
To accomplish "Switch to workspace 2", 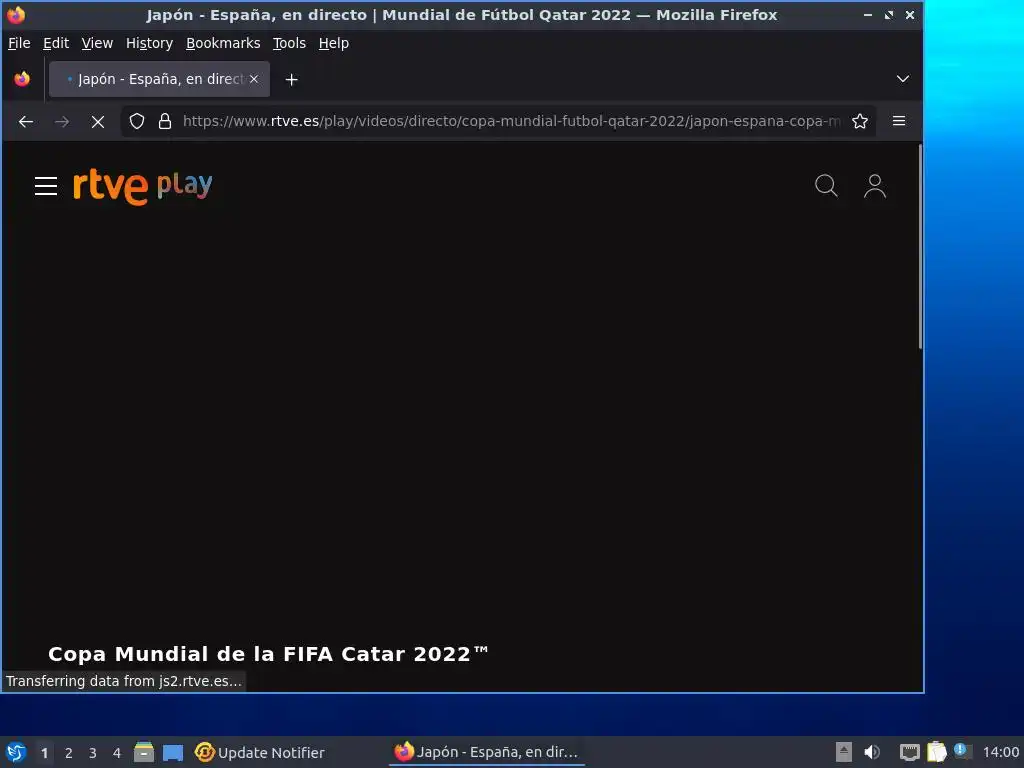I will 69,753.
